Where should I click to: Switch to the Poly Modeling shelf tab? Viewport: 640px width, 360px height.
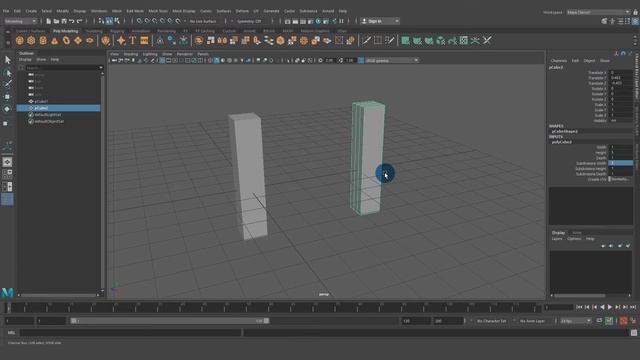tap(65, 31)
